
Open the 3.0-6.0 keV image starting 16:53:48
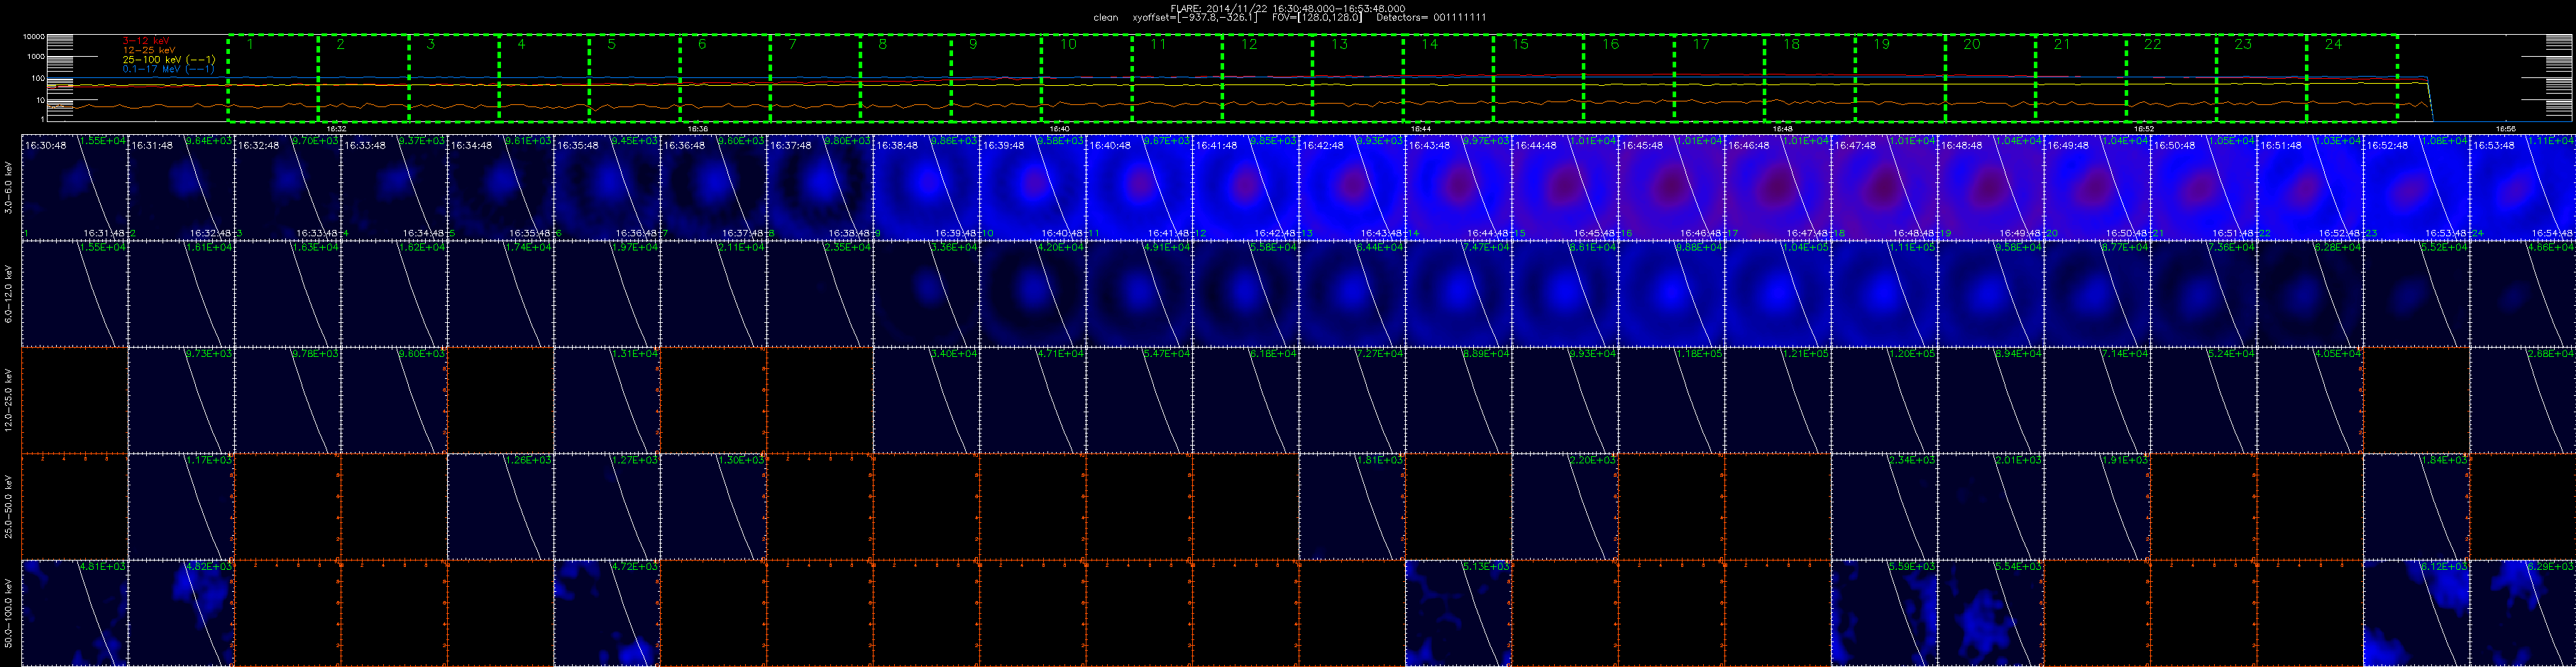click(x=2523, y=187)
